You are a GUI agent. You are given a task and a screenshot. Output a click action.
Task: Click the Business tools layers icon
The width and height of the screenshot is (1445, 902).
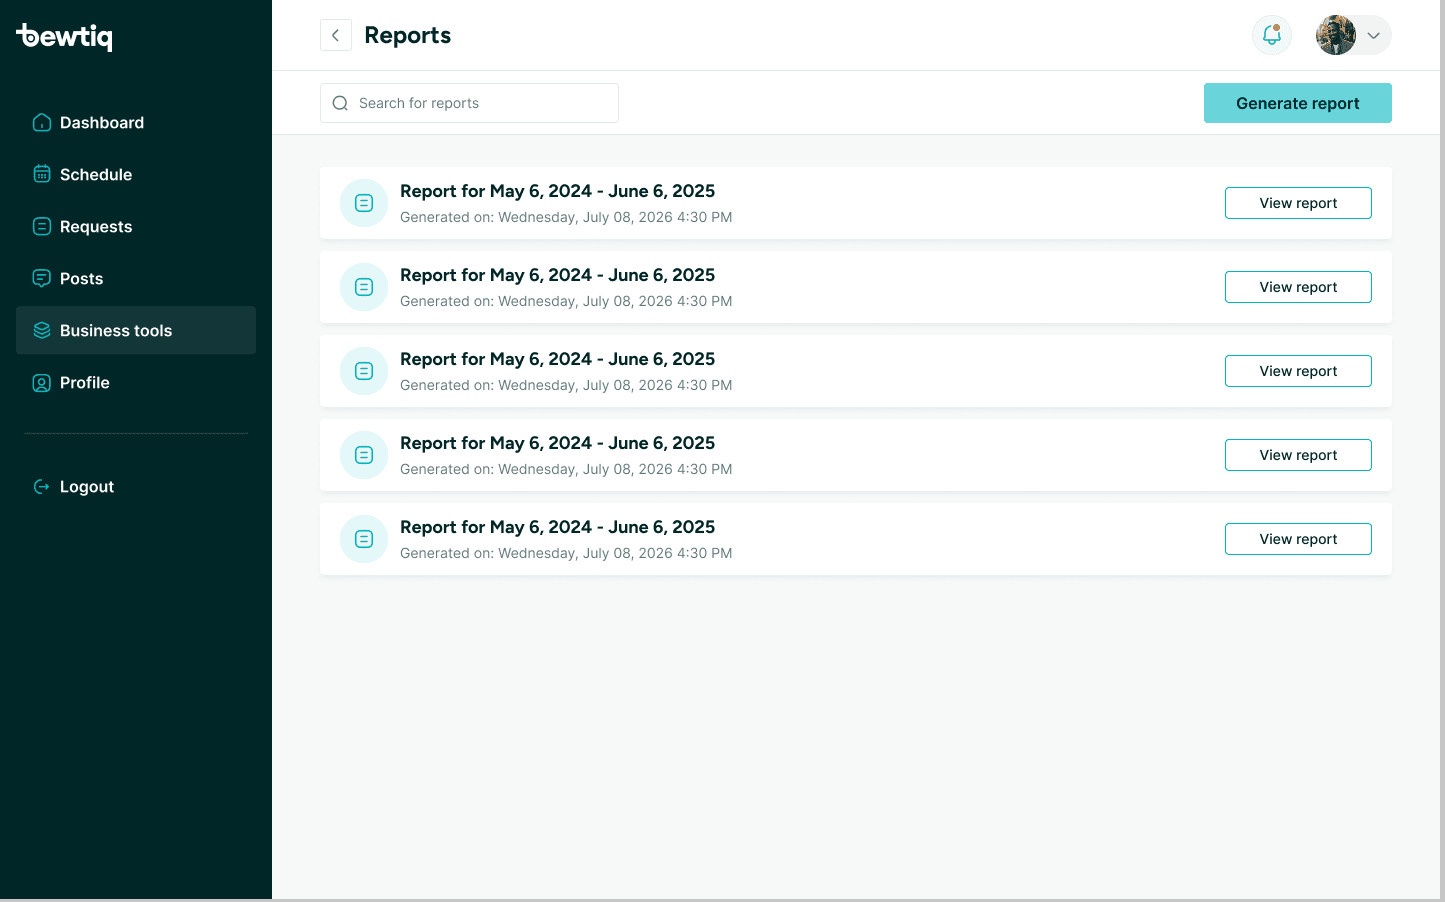[42, 330]
